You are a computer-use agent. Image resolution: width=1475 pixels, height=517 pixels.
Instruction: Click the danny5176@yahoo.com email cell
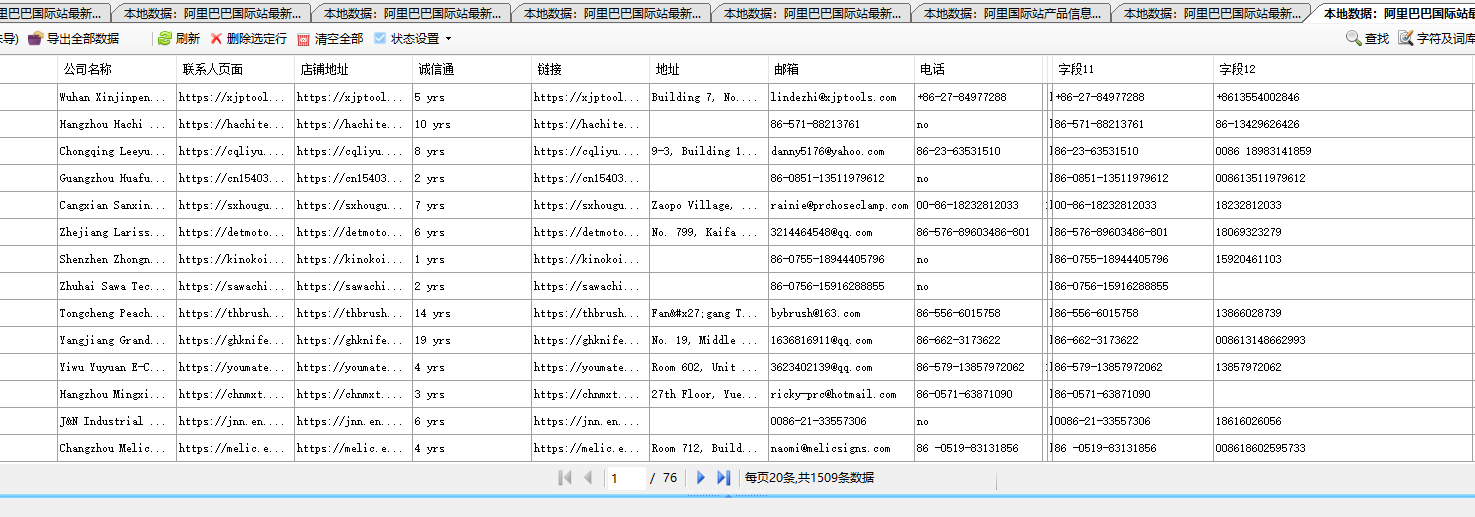click(x=841, y=152)
